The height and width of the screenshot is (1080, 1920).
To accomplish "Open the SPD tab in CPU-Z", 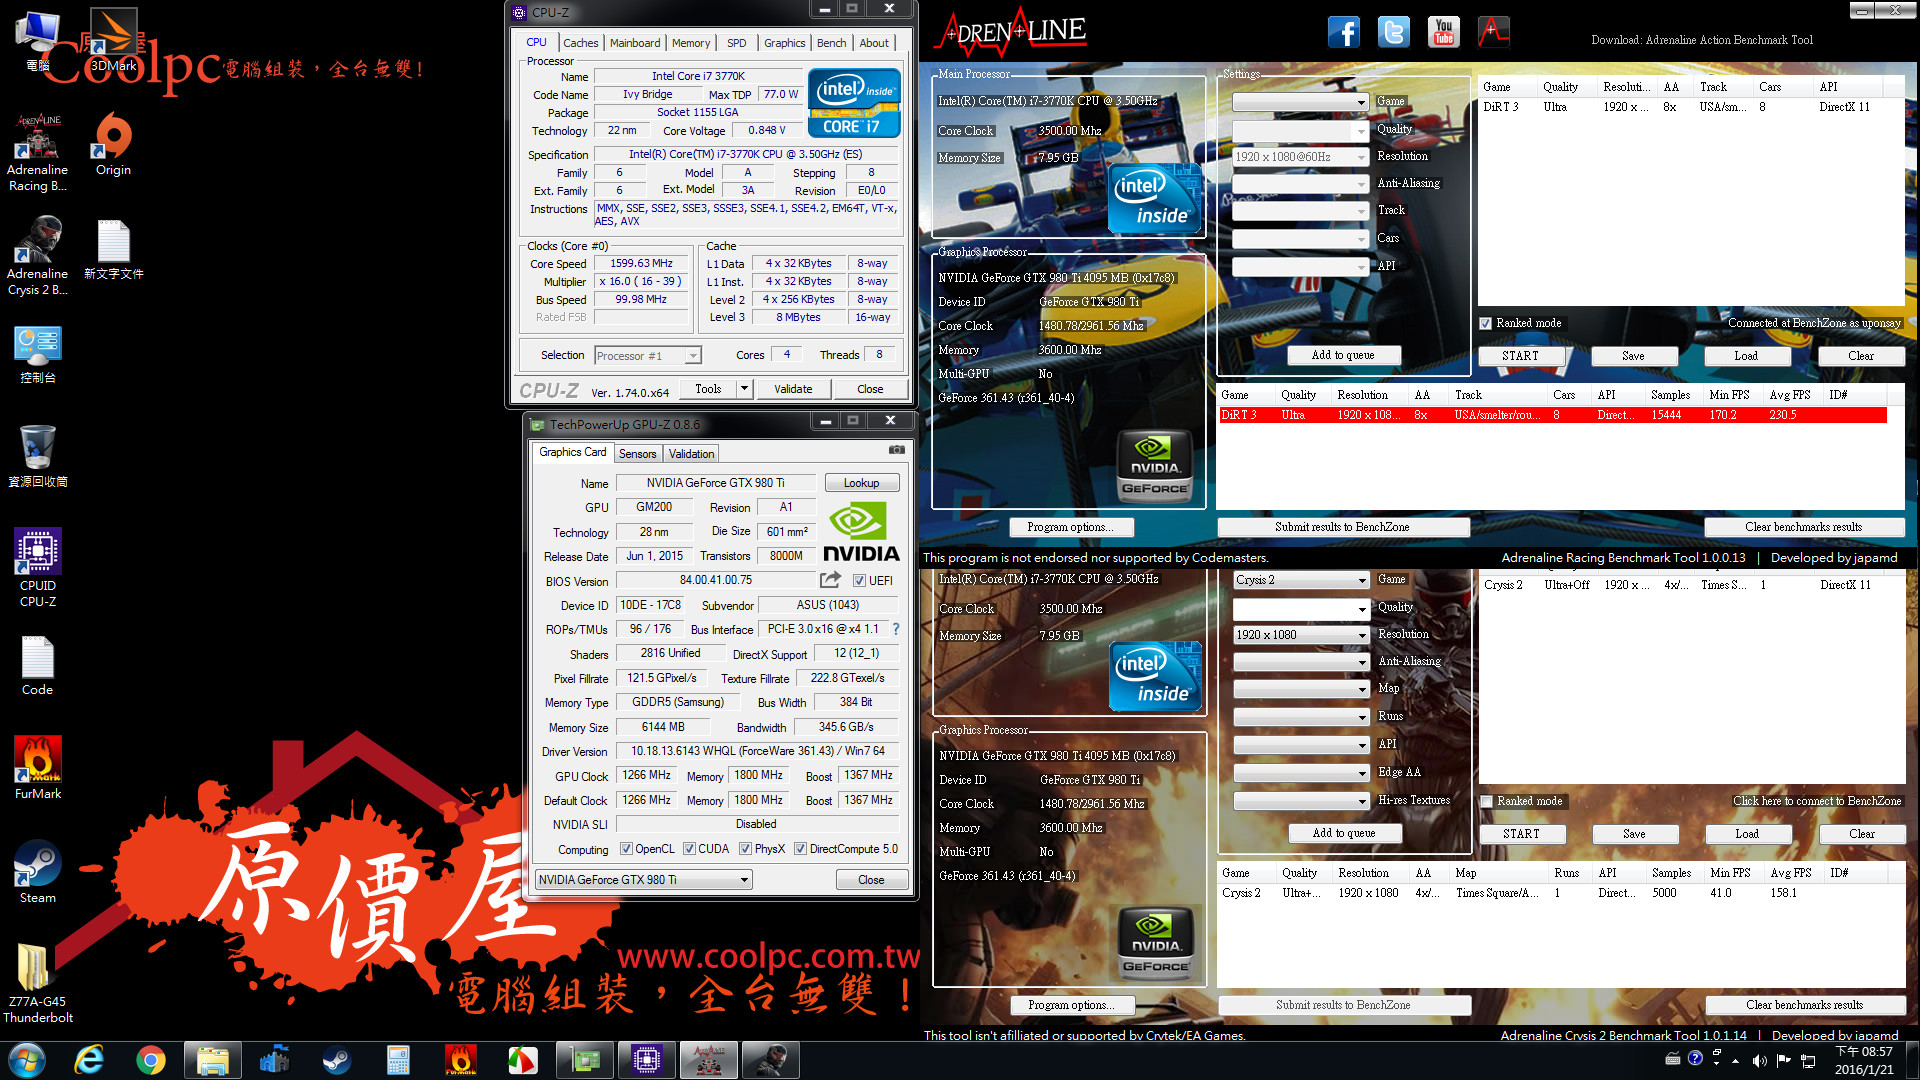I will [x=737, y=43].
